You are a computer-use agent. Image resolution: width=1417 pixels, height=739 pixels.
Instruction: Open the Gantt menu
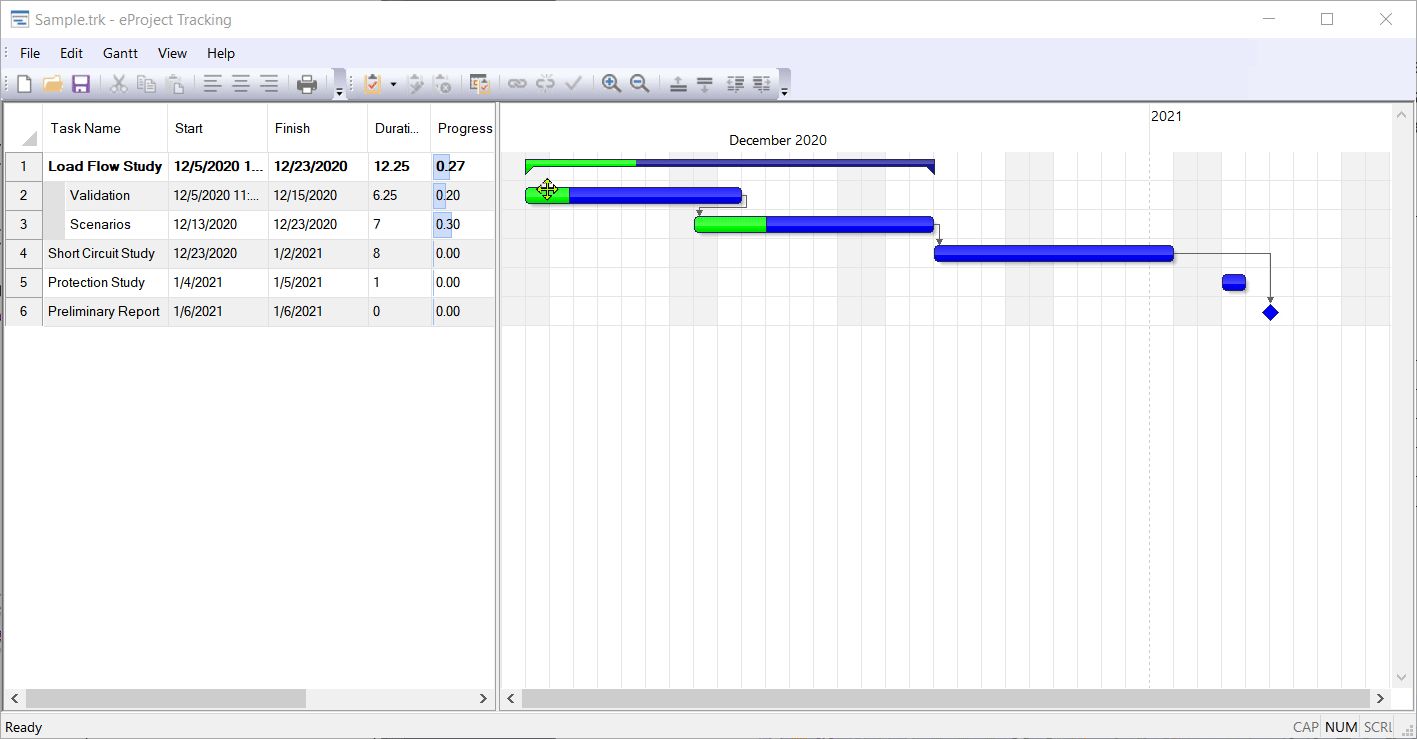(x=120, y=53)
